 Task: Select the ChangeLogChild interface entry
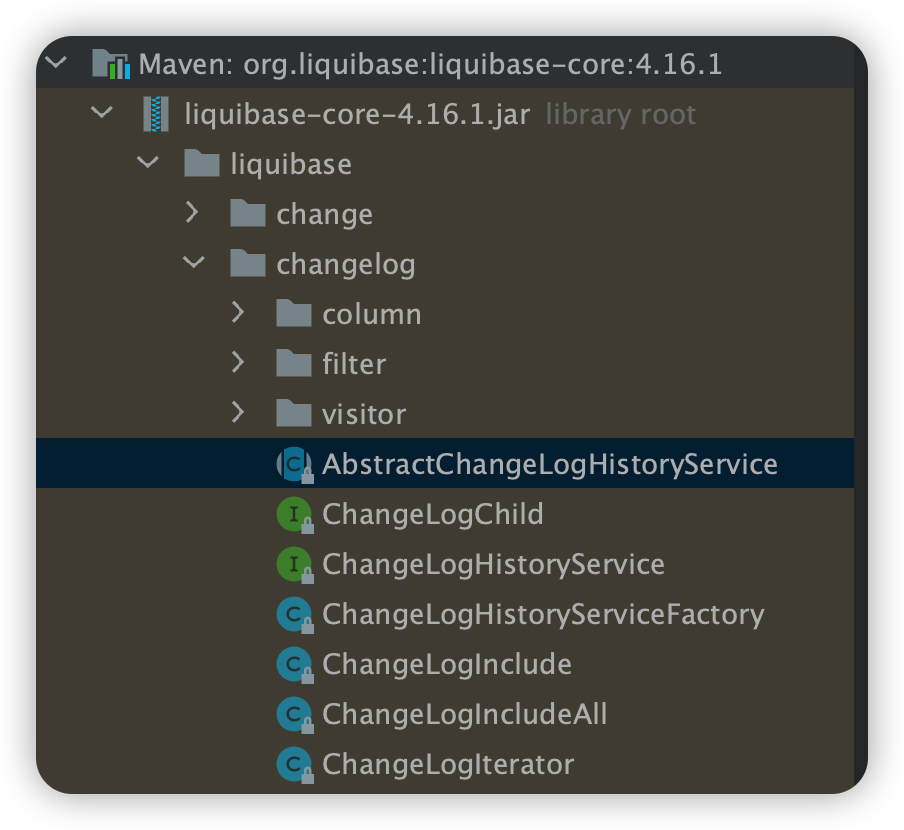point(432,514)
